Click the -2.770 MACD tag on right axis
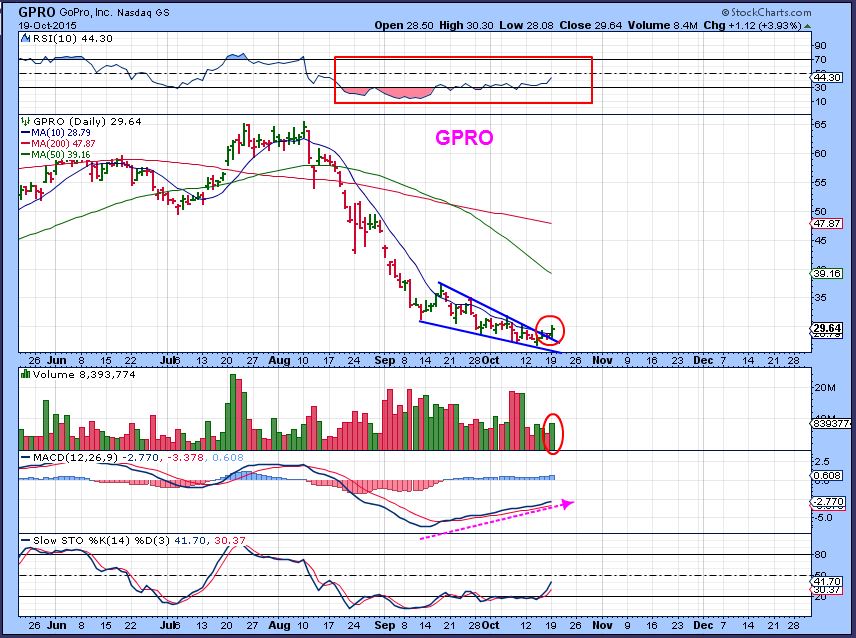The width and height of the screenshot is (856, 638). click(828, 501)
